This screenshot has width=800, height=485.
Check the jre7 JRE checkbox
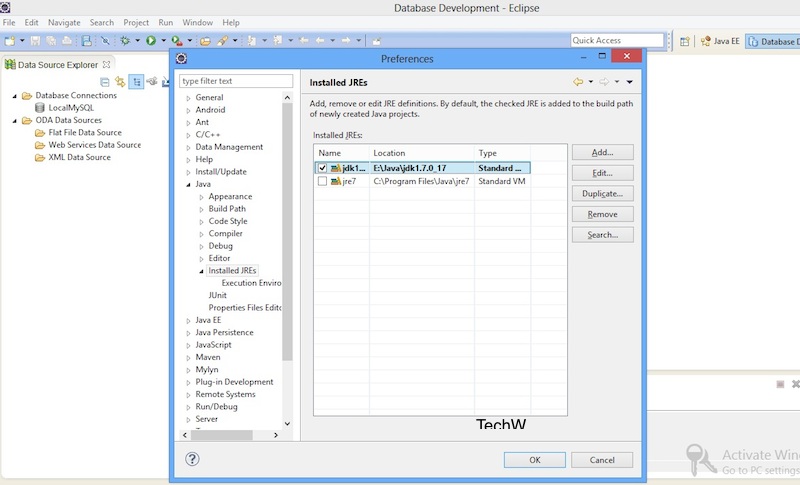(x=322, y=181)
